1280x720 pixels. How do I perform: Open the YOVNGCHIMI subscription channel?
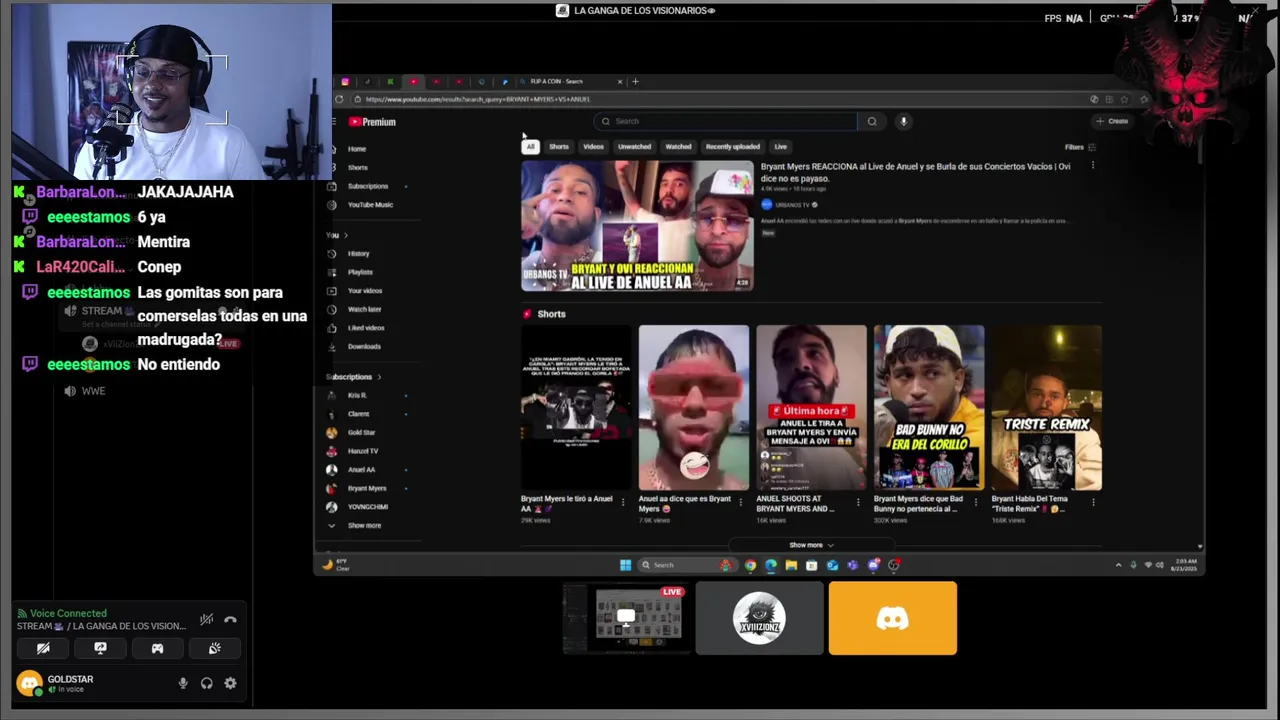366,507
